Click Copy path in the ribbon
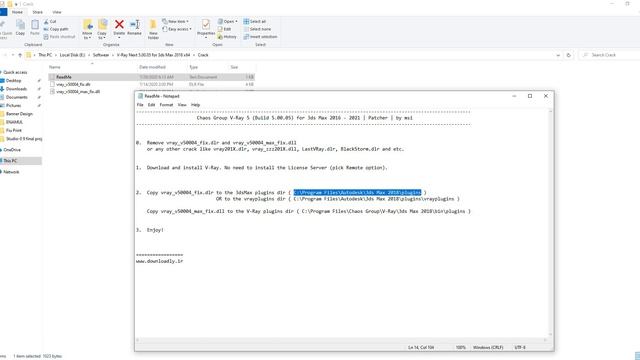 pyautogui.click(x=56, y=29)
